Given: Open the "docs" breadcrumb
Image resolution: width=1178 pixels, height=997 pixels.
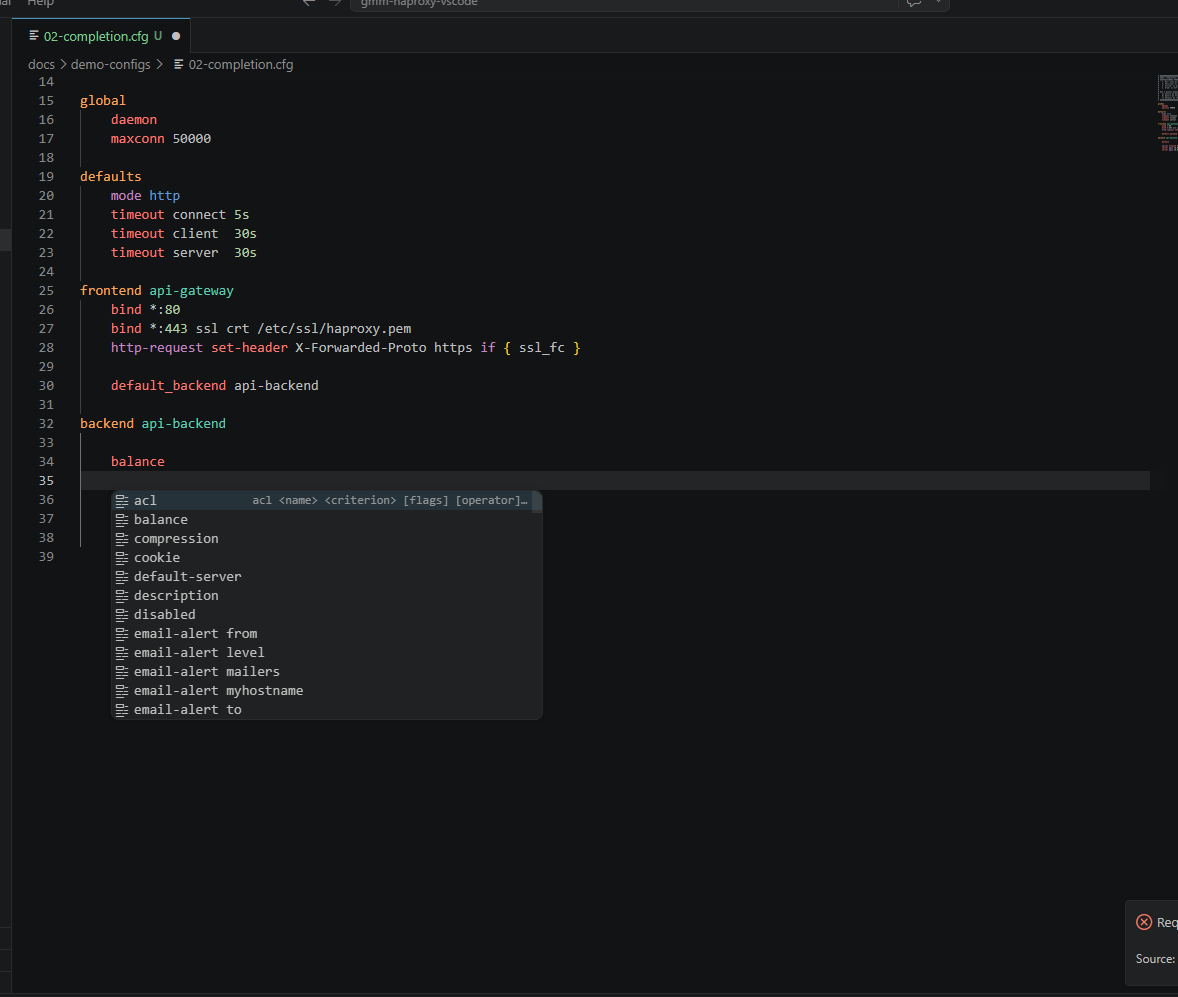Looking at the screenshot, I should (41, 64).
